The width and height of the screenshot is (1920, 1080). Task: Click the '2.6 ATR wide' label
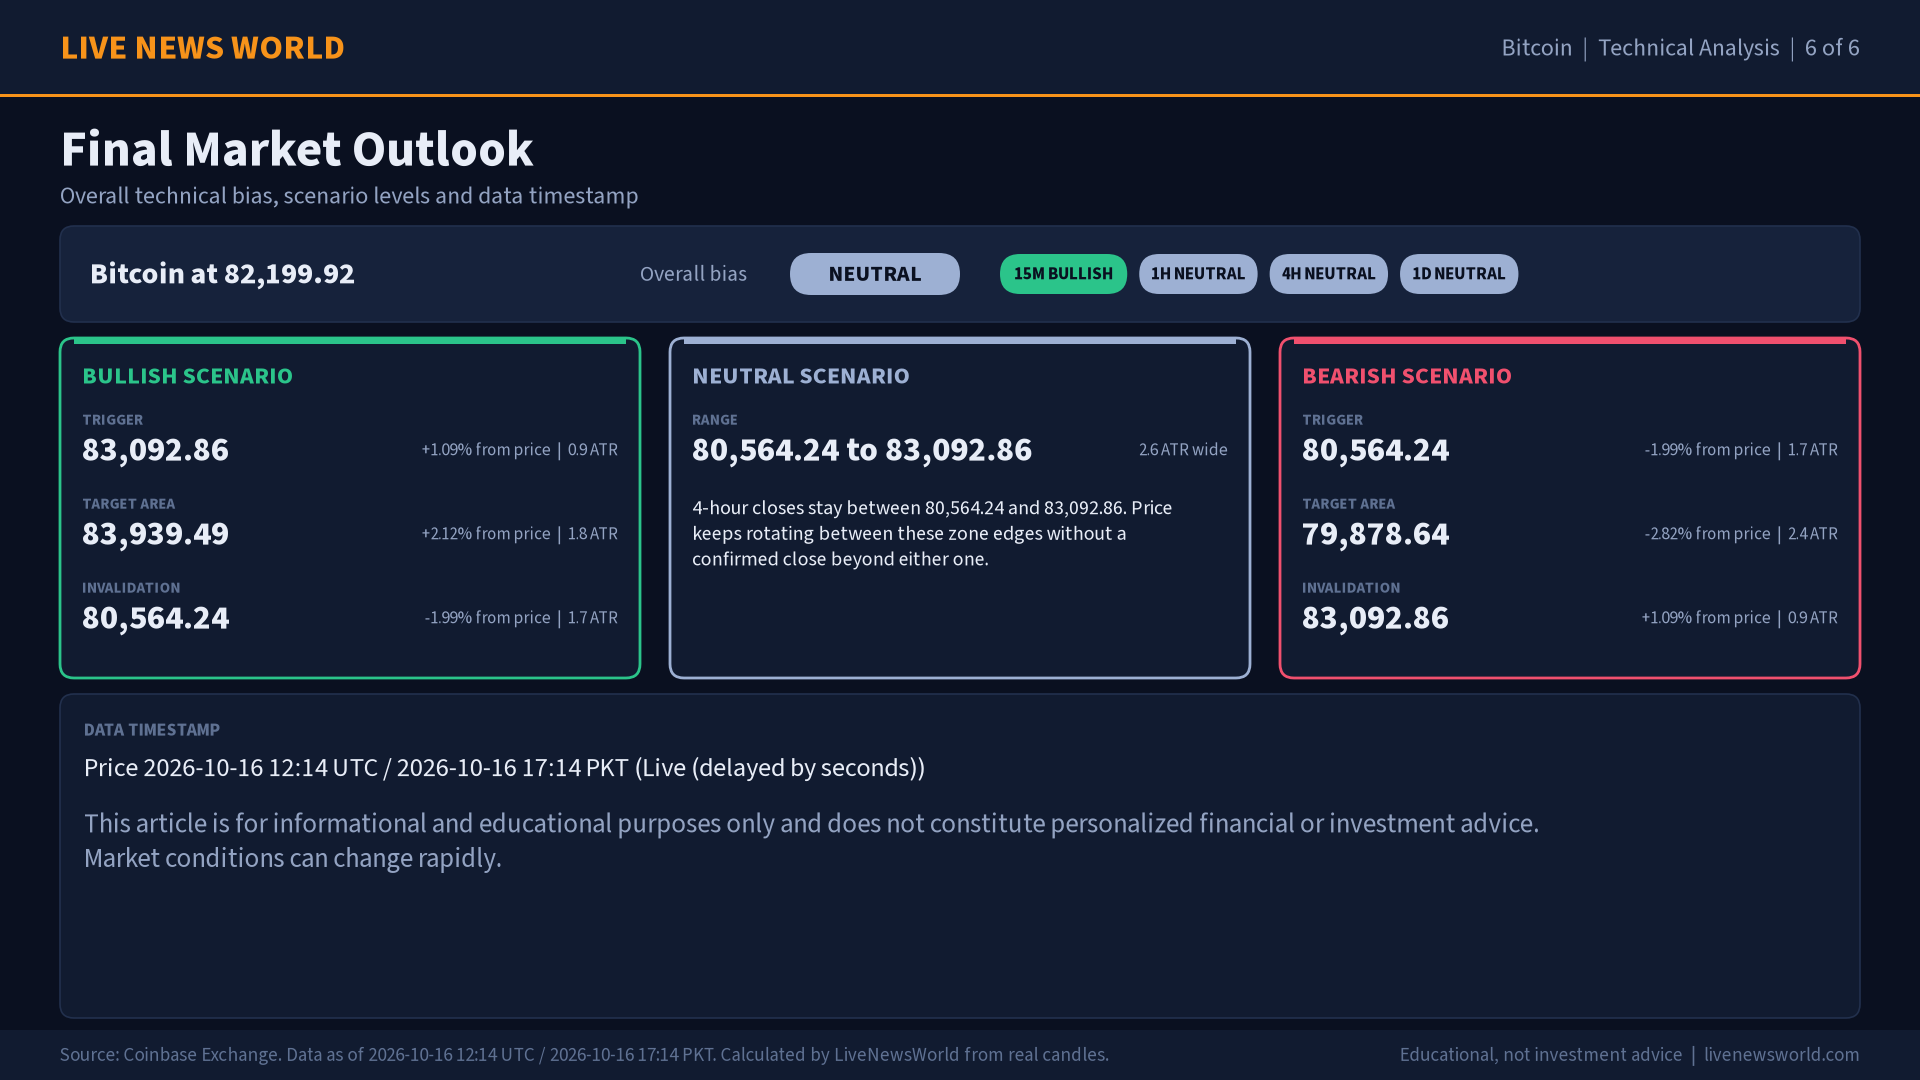pos(1183,450)
